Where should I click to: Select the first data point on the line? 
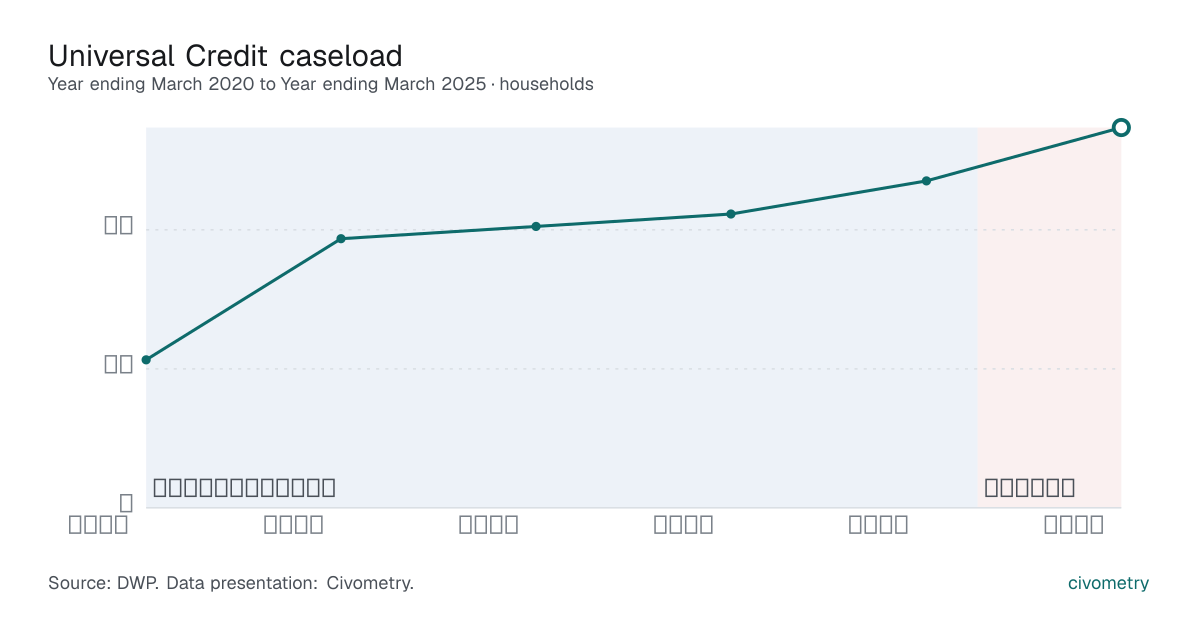click(146, 360)
